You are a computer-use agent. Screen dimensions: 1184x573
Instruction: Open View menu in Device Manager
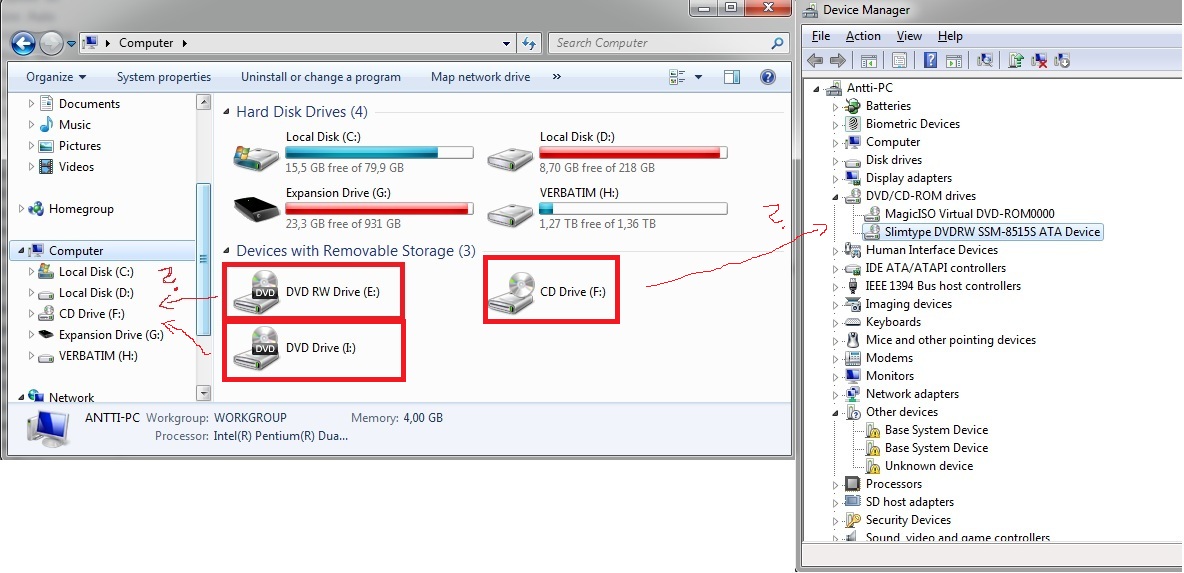coord(909,35)
